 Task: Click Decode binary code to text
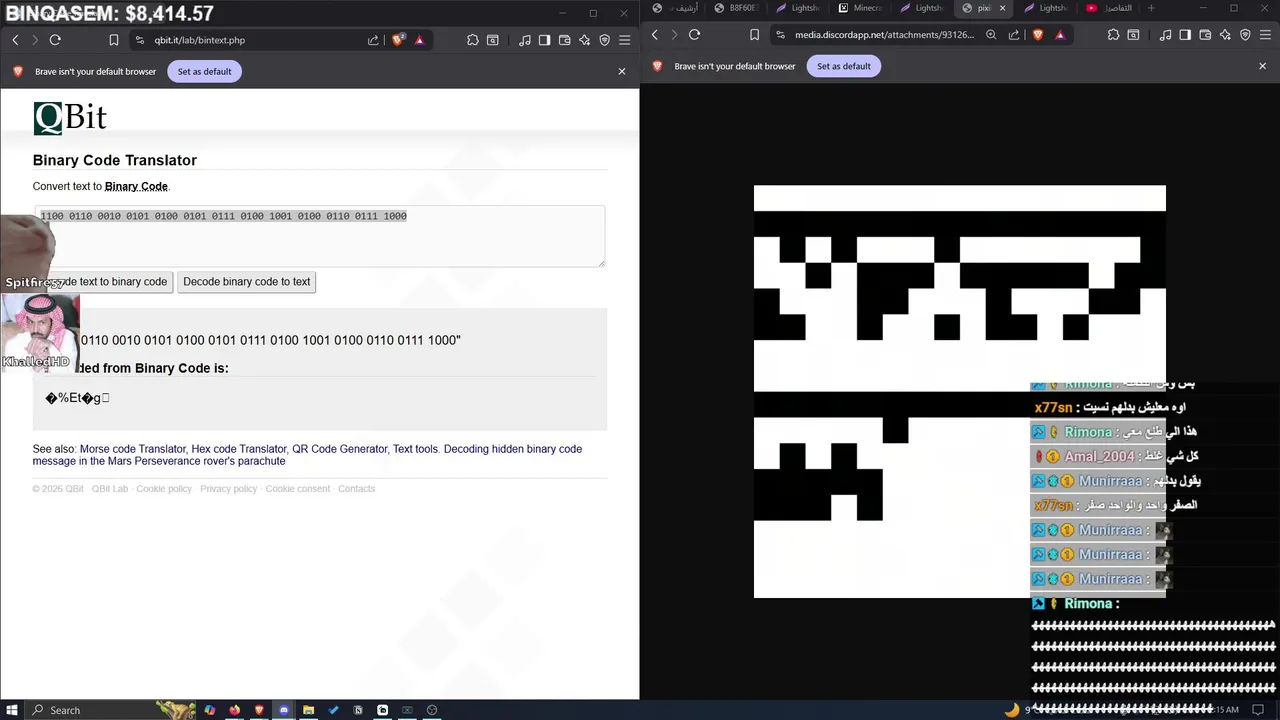click(x=247, y=282)
